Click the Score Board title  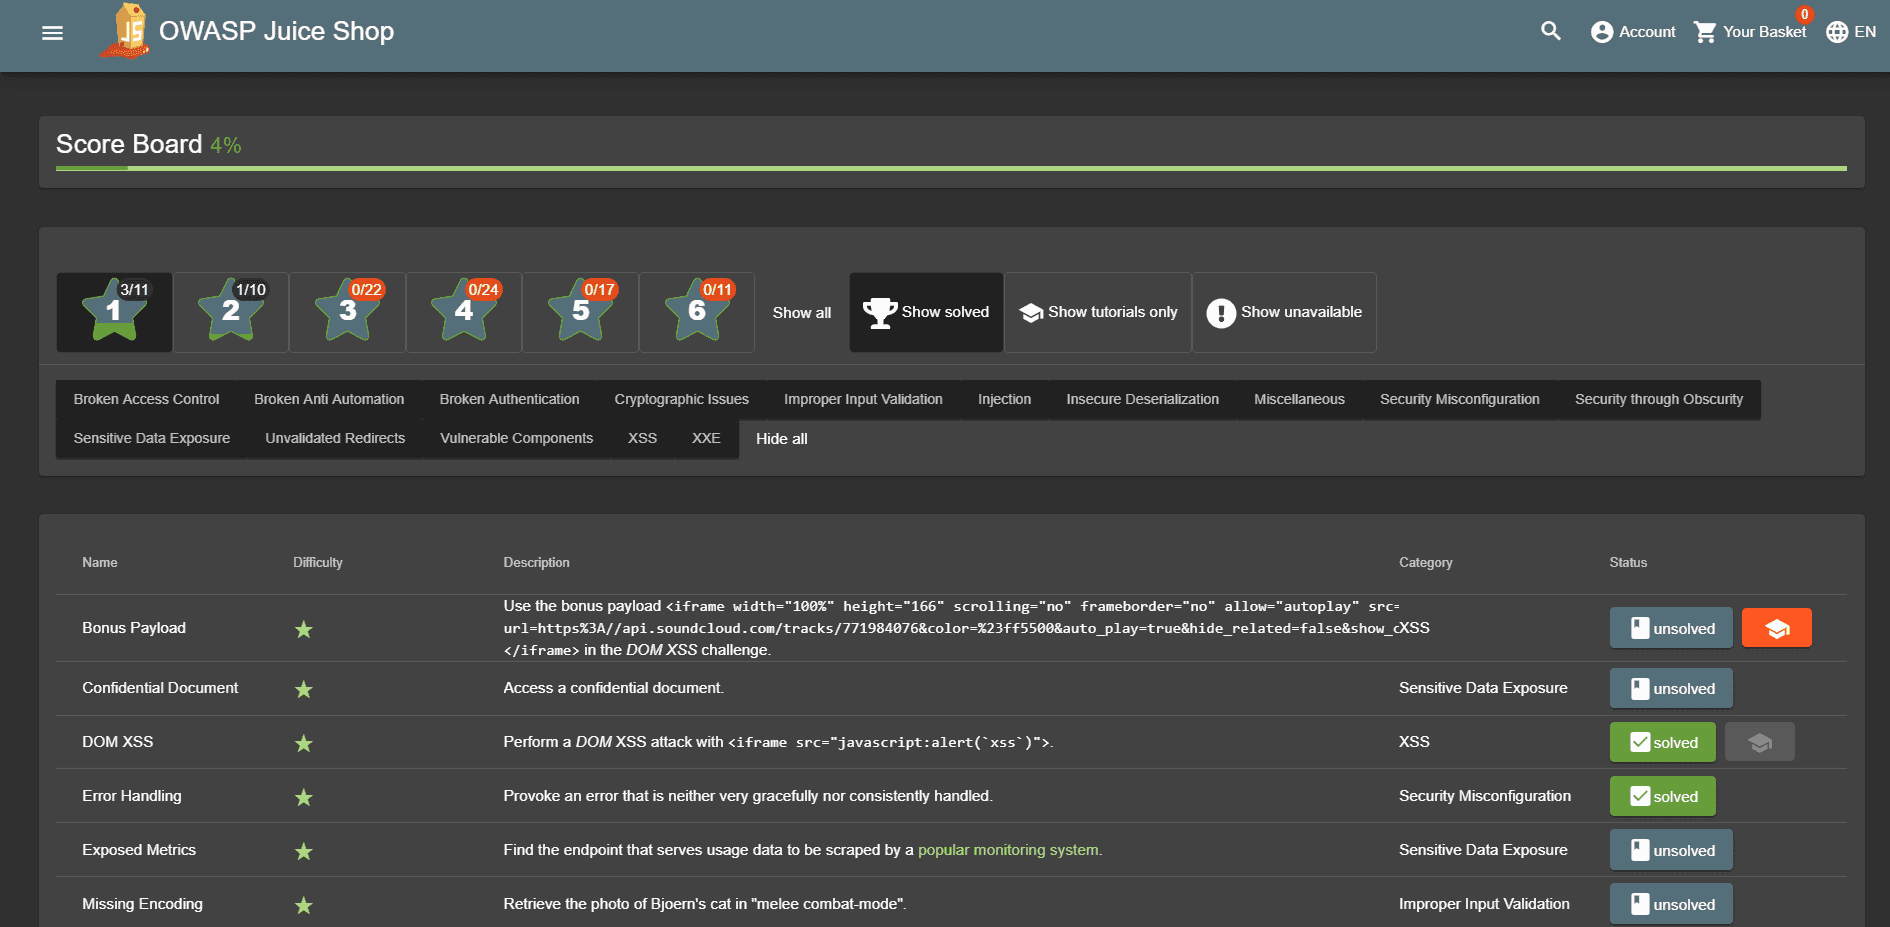tap(129, 144)
